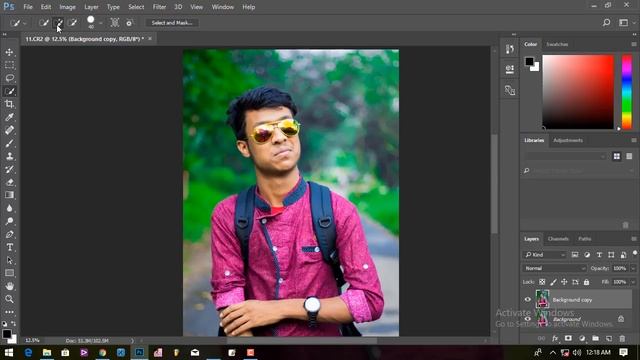This screenshot has height=360, width=640.
Task: Select the Hand tool
Action: tap(9, 286)
